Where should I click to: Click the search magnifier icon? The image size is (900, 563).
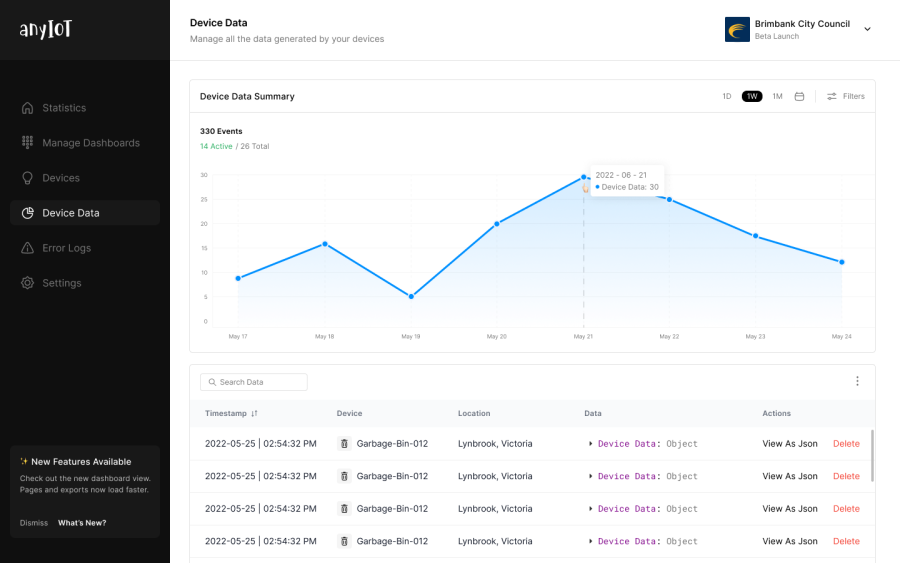pyautogui.click(x=212, y=382)
